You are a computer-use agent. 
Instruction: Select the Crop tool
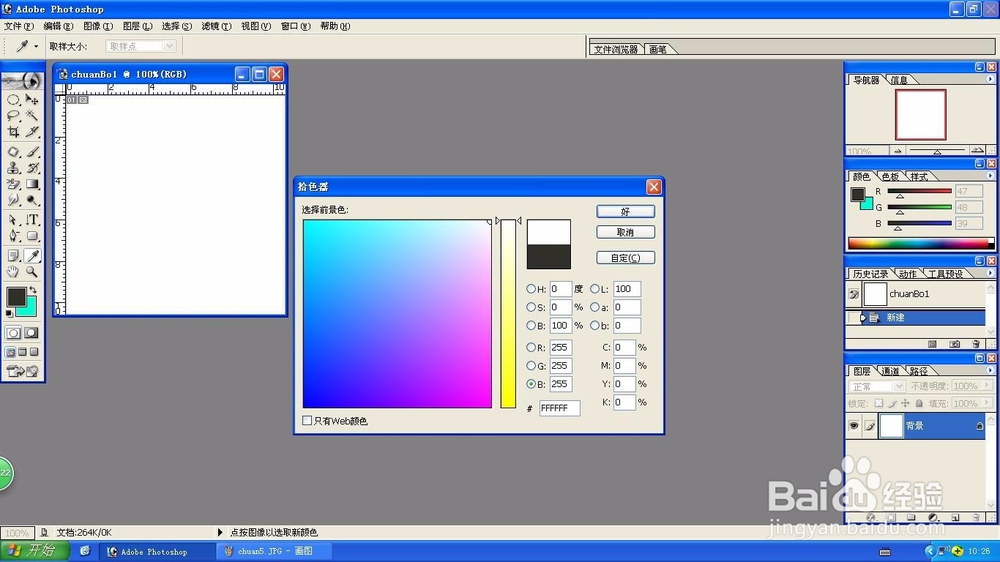tap(13, 131)
